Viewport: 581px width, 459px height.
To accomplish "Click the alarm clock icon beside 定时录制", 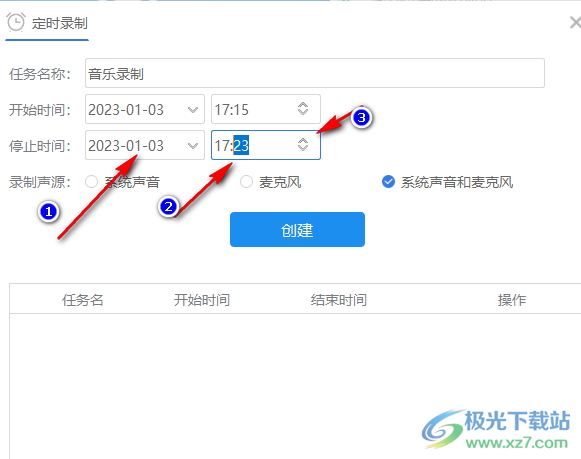I will (x=16, y=22).
